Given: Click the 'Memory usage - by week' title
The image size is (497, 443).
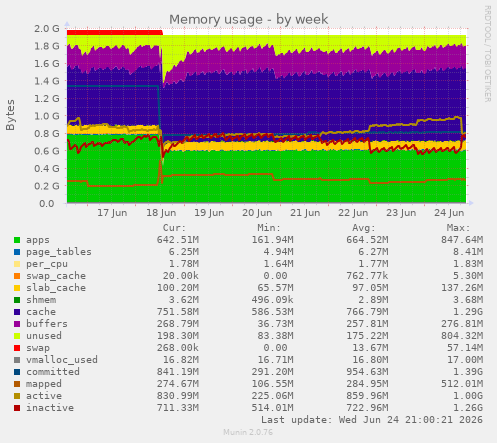Looking at the screenshot, I should pyautogui.click(x=249, y=19).
